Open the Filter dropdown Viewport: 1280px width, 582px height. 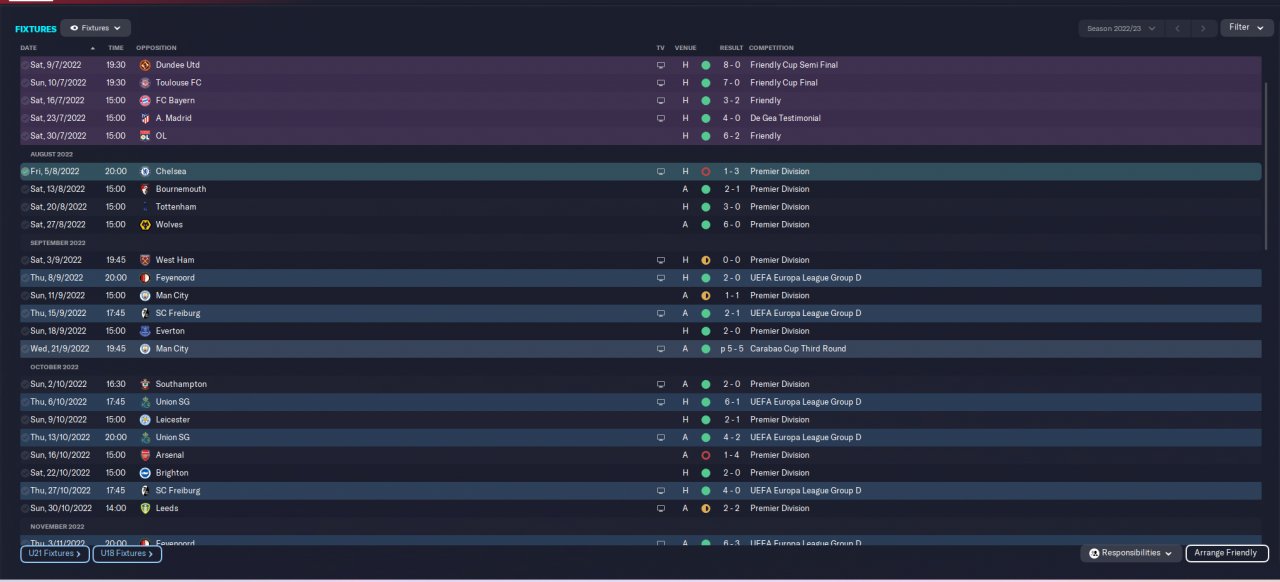[x=1245, y=27]
